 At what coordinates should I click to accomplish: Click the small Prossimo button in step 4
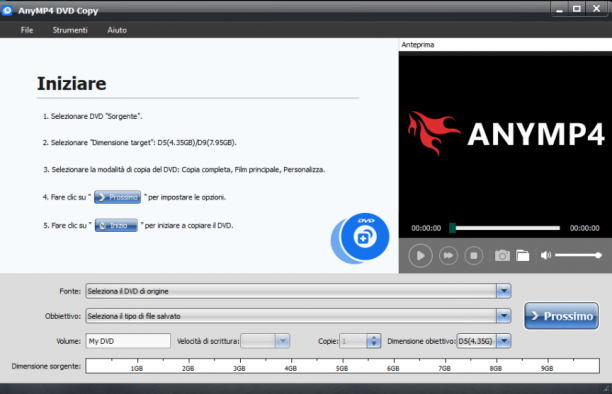pos(117,197)
